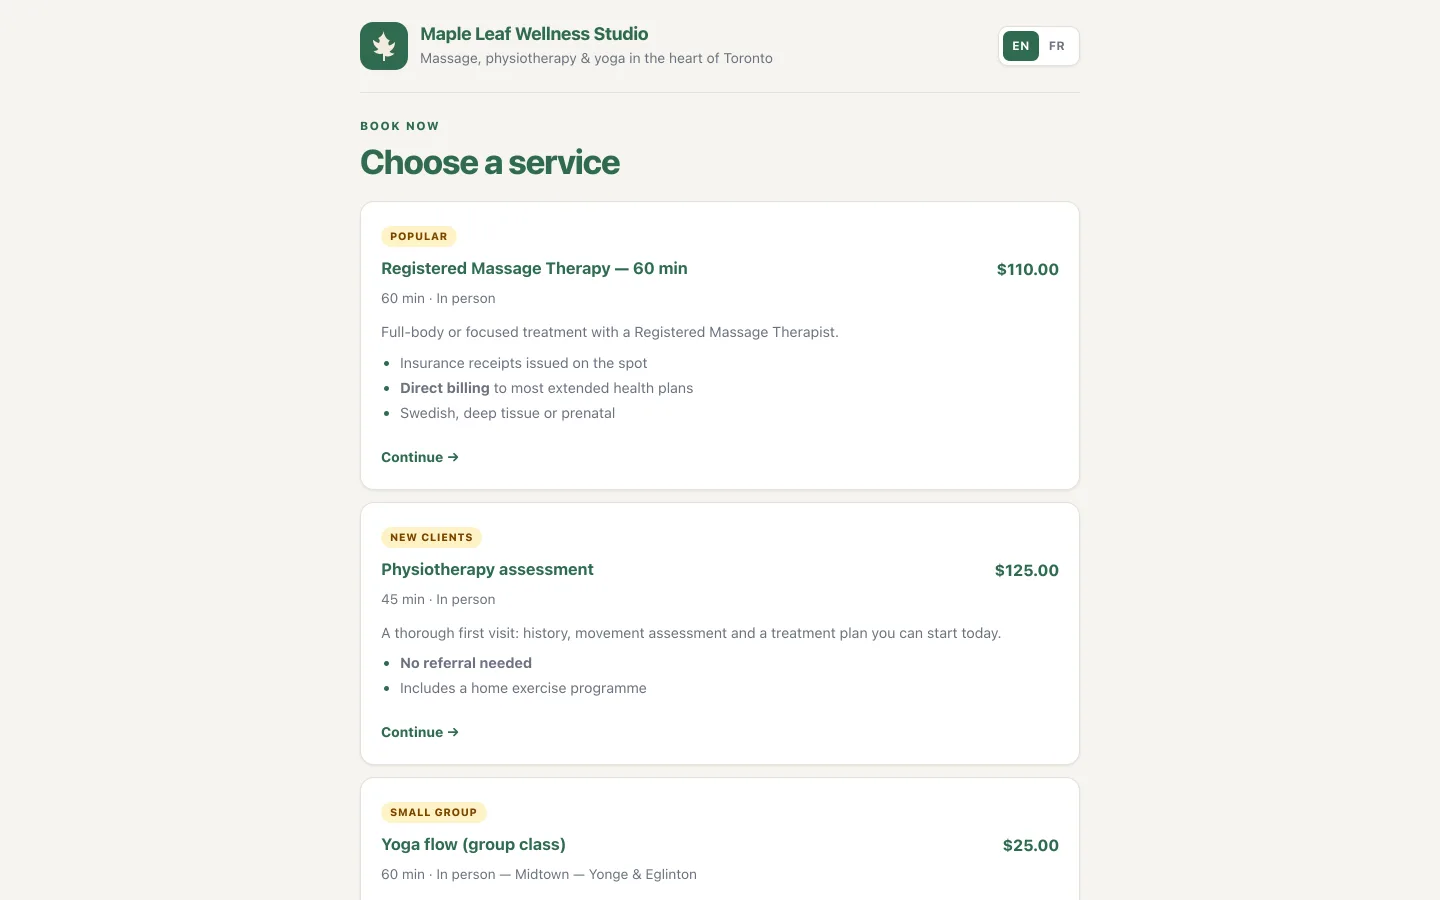Select the Physiotherapy assessment title

coord(487,569)
